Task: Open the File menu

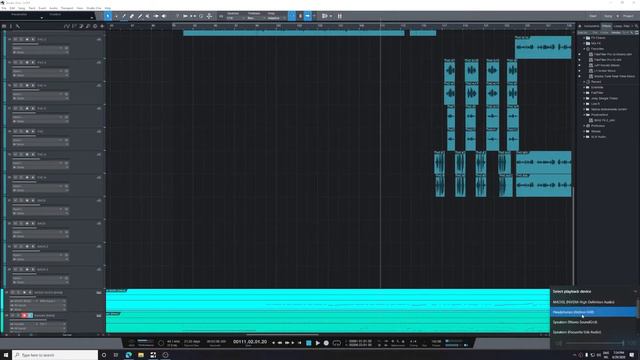Action: pos(4,8)
